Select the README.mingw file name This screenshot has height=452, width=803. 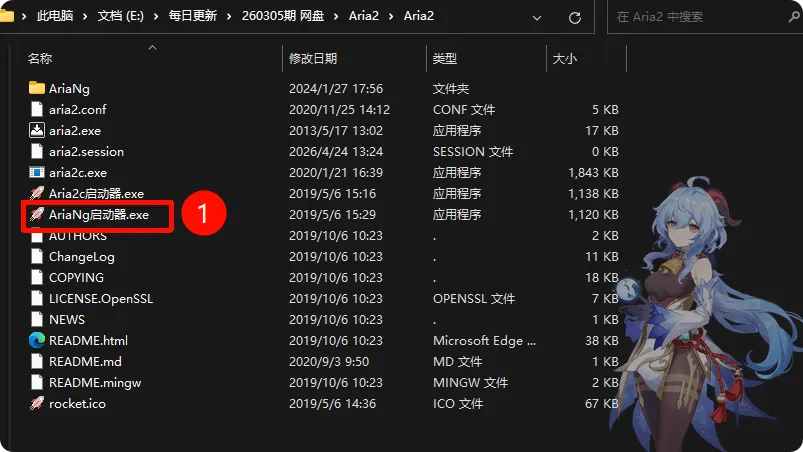tap(95, 382)
